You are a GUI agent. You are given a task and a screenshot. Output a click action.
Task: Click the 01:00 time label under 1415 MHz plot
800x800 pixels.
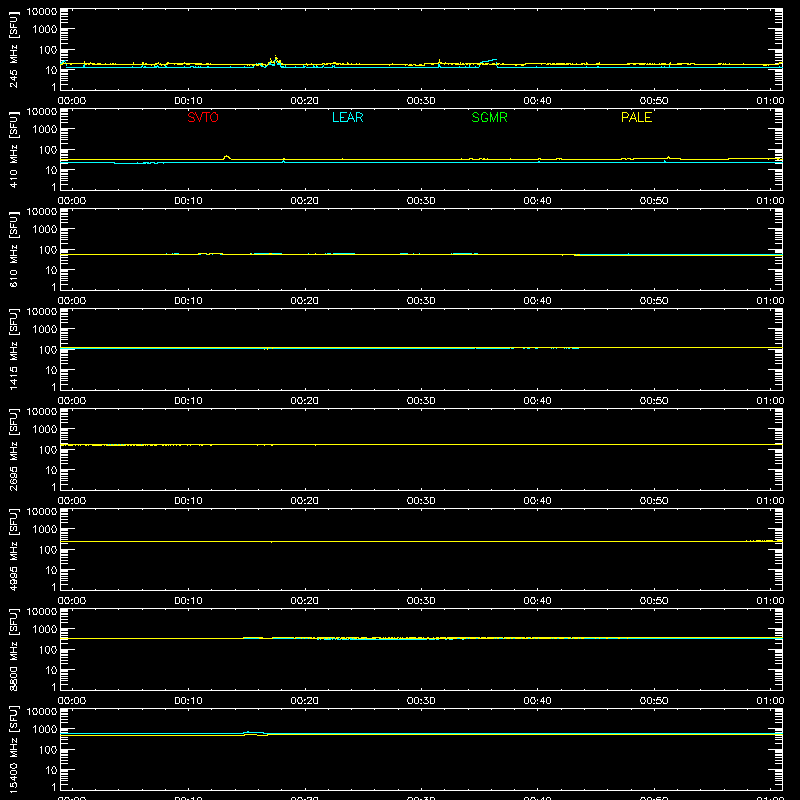click(770, 401)
